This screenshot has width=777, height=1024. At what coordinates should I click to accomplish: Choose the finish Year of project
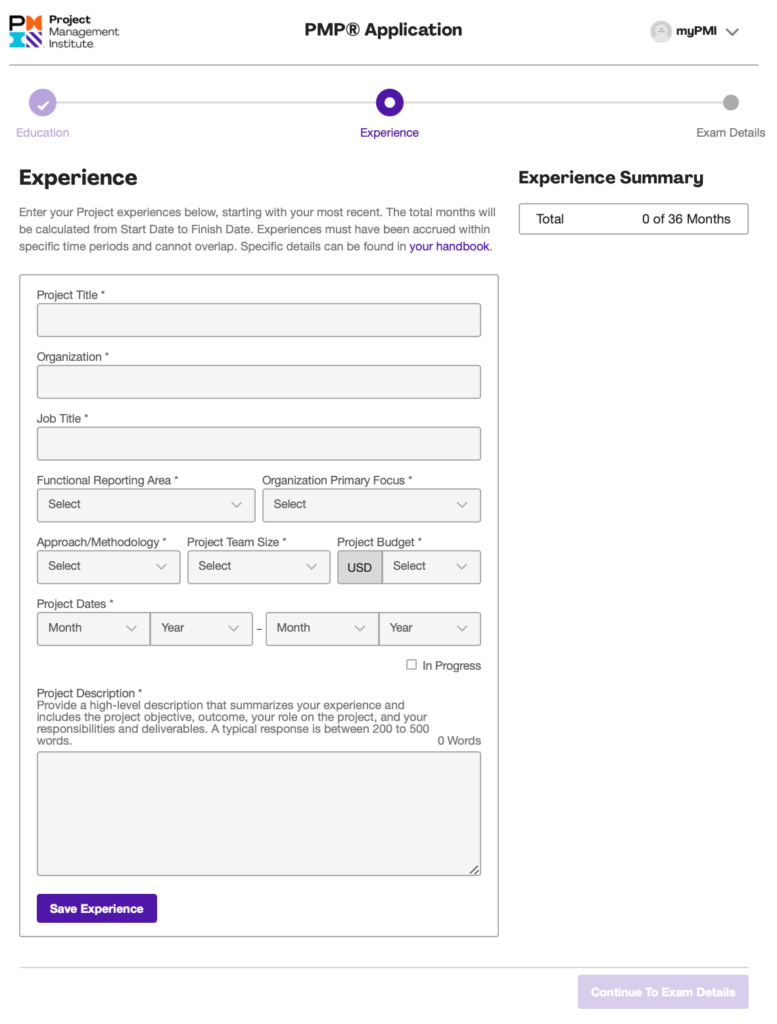tap(430, 628)
